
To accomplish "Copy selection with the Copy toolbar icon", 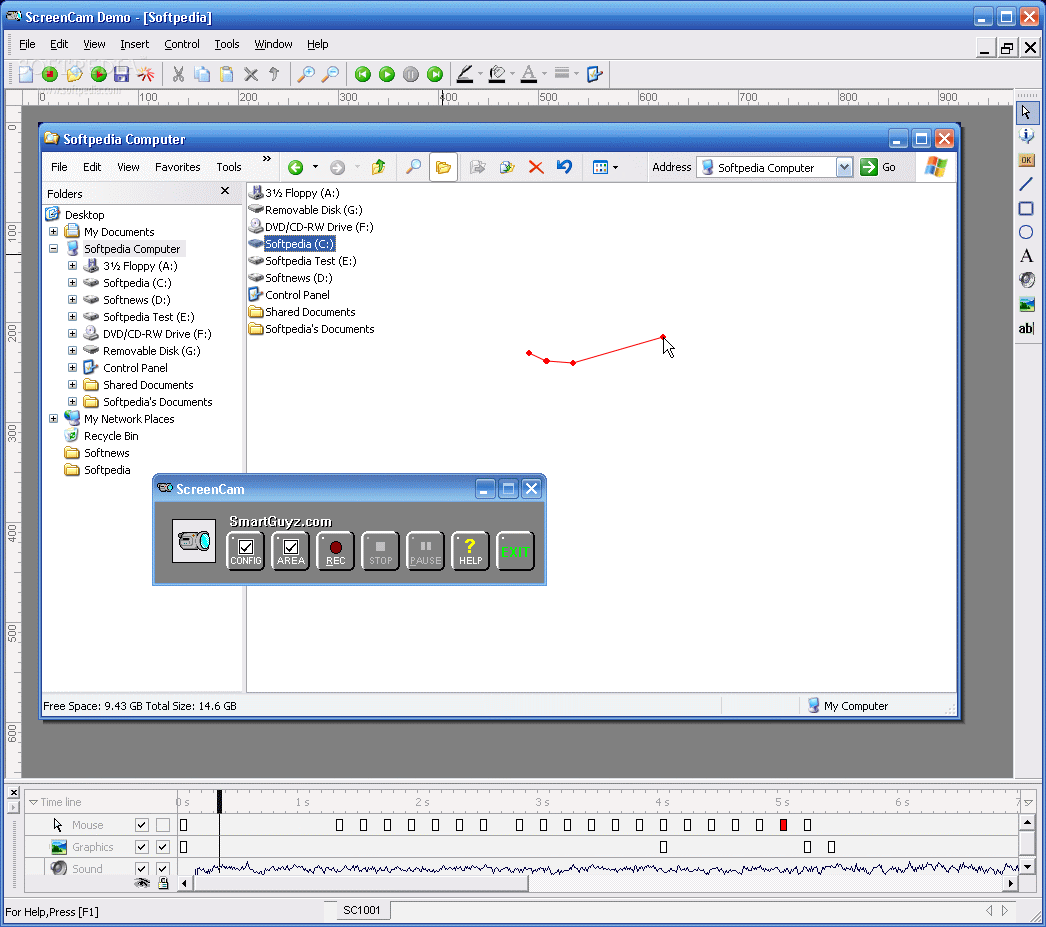I will point(202,74).
